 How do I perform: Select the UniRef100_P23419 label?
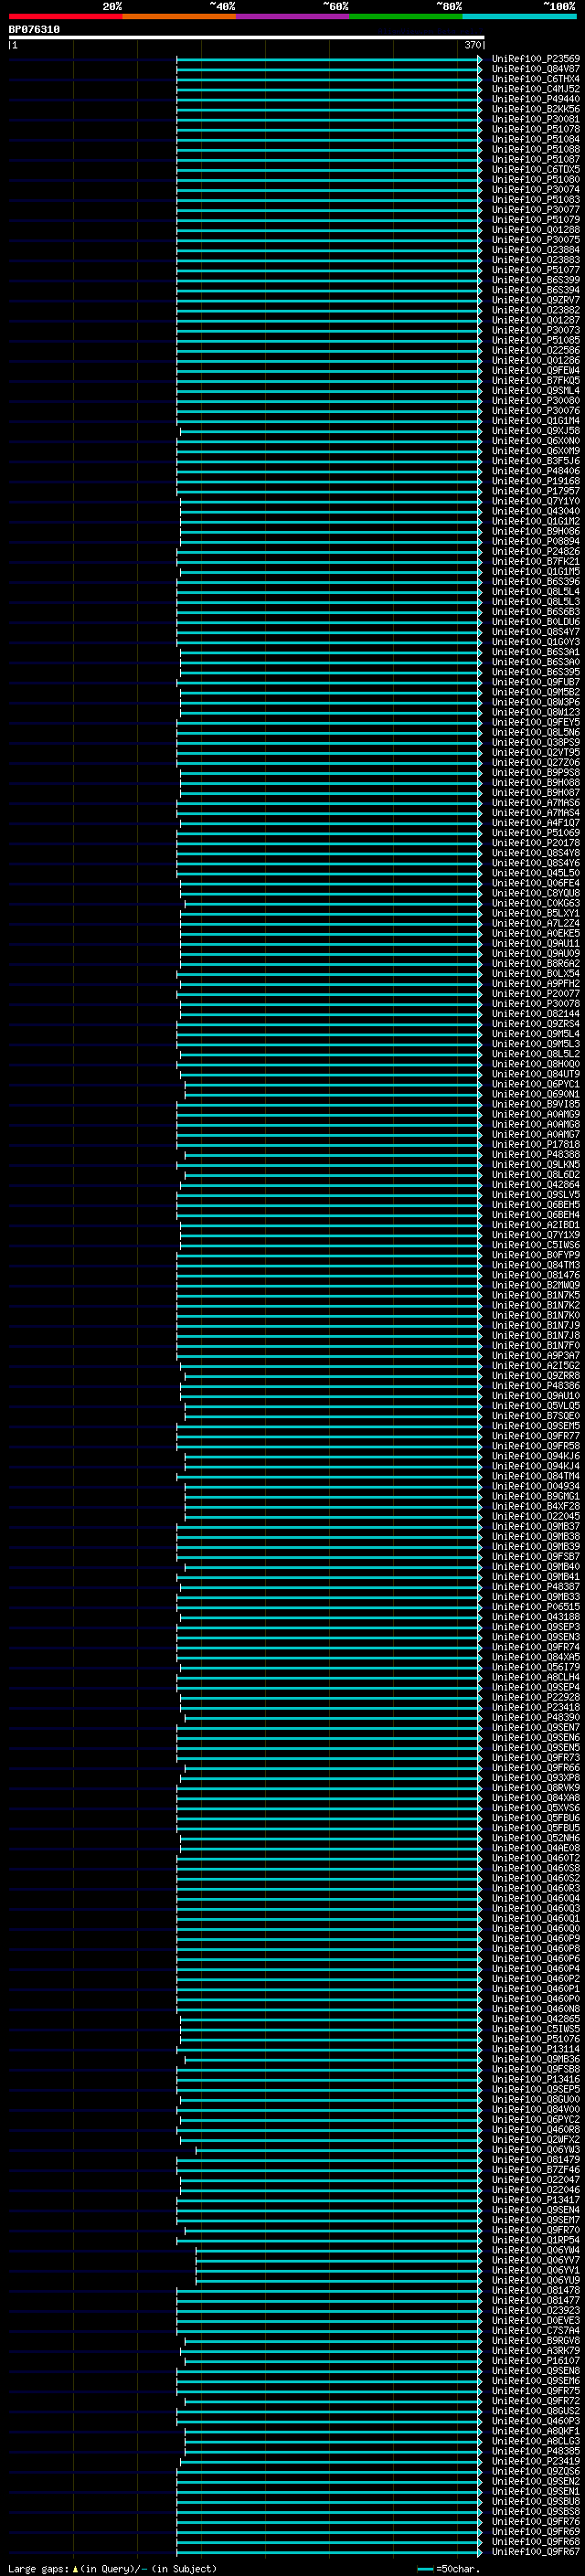536,2461
